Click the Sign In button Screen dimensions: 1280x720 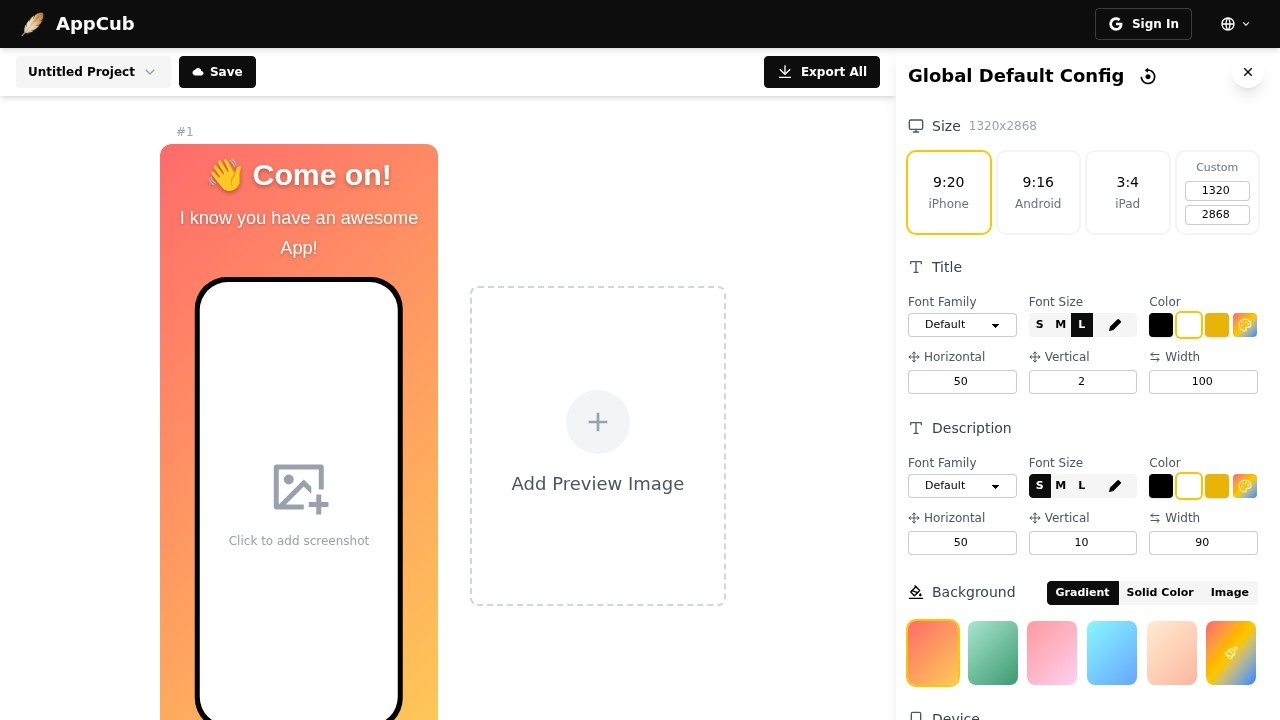(x=1143, y=24)
